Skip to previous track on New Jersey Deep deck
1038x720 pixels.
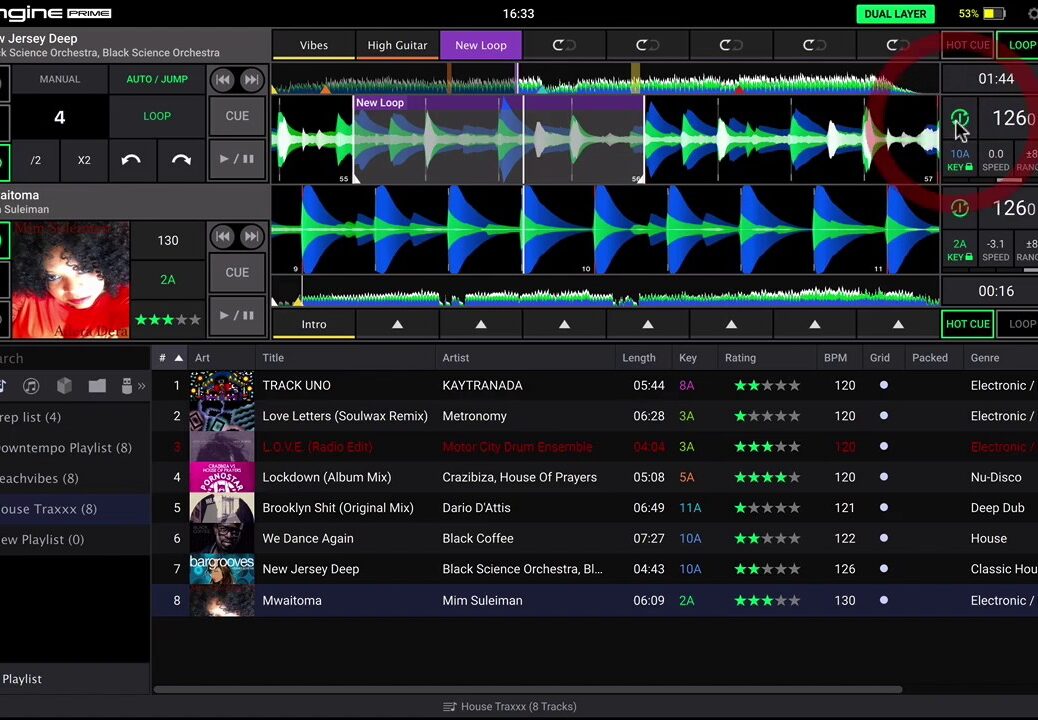(223, 80)
